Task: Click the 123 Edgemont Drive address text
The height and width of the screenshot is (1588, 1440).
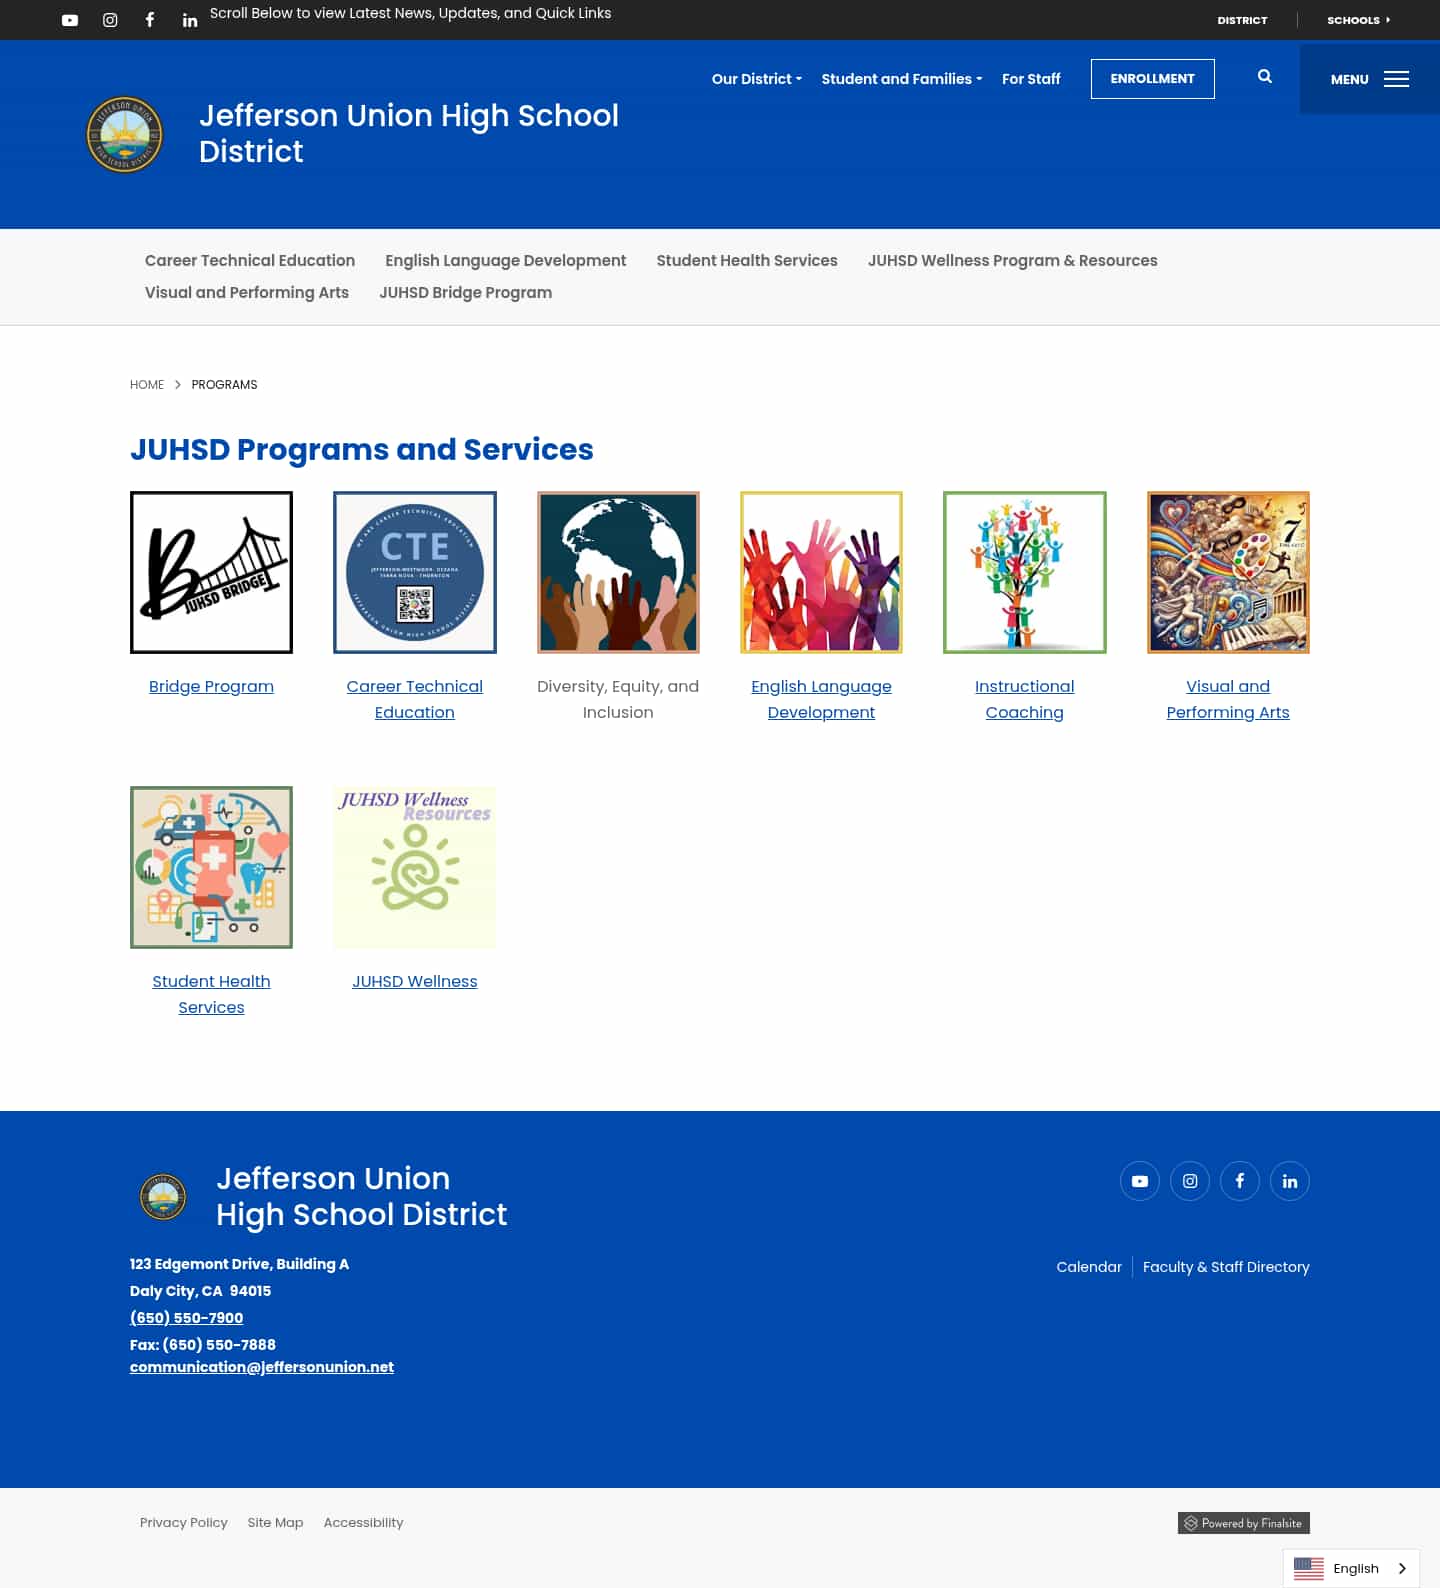Action: (x=239, y=1264)
